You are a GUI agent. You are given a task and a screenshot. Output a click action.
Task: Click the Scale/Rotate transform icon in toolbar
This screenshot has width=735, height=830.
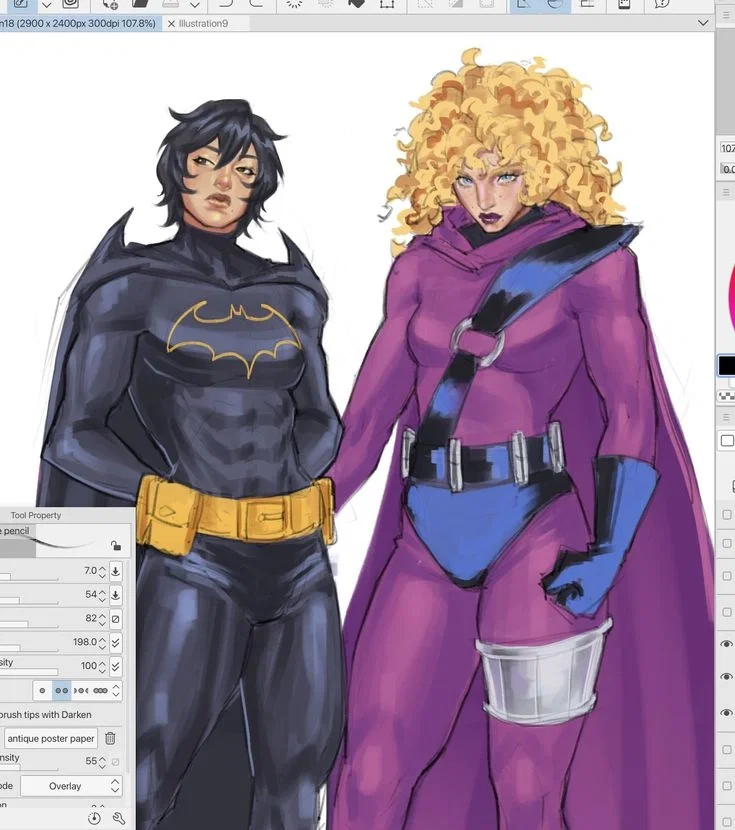tap(387, 4)
